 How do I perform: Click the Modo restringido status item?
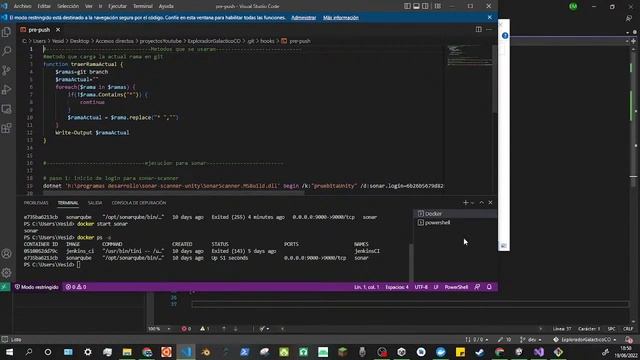click(37, 287)
